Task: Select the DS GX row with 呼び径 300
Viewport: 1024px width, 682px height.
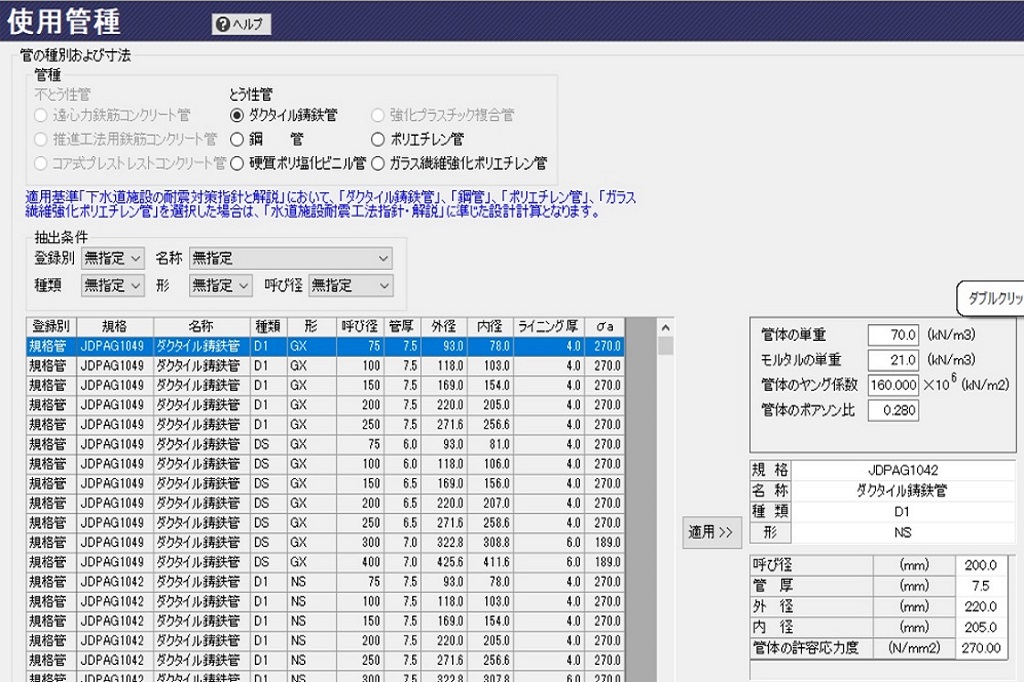Action: pos(325,542)
